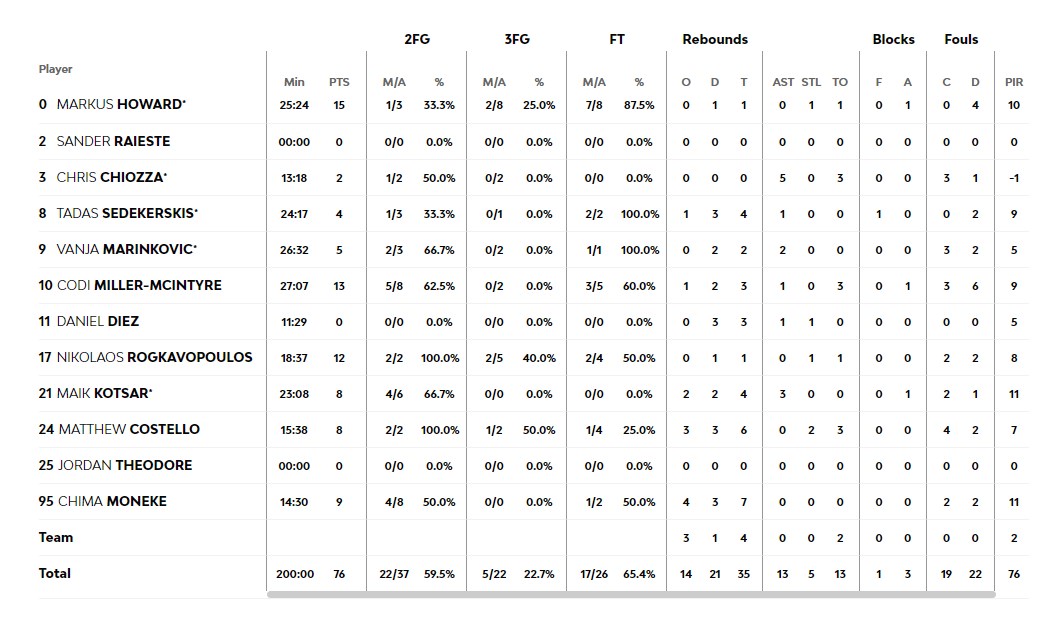The width and height of the screenshot is (1059, 619).
Task: Click the Min column header
Action: pyautogui.click(x=294, y=82)
